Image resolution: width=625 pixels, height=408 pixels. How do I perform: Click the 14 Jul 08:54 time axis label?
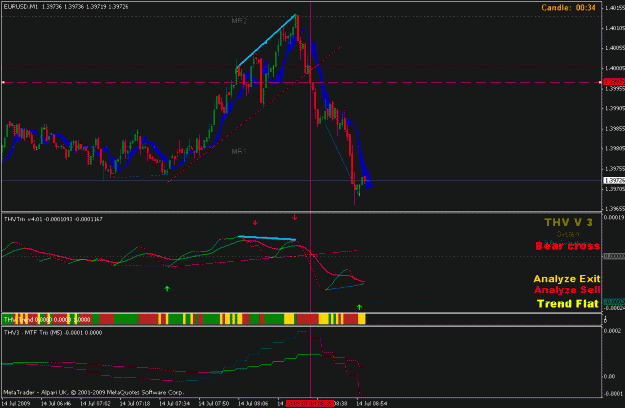coord(372,404)
